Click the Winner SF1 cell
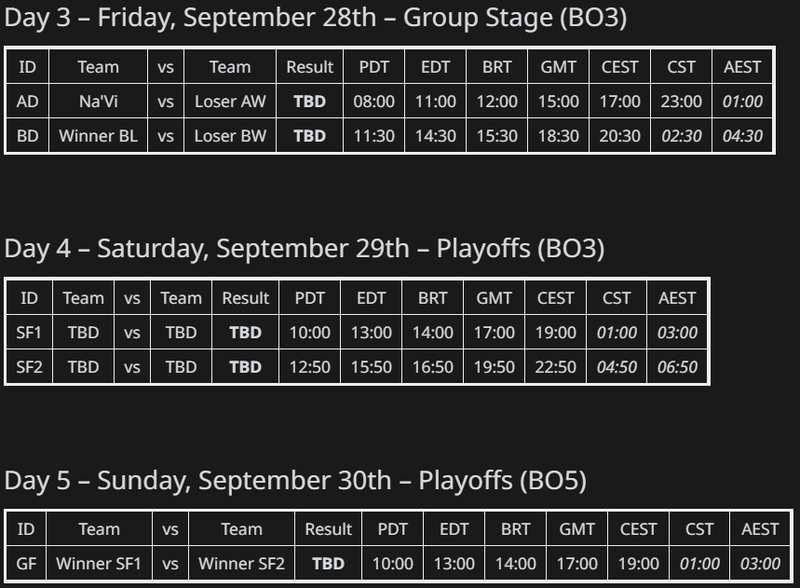The height and width of the screenshot is (588, 800). pyautogui.click(x=99, y=564)
